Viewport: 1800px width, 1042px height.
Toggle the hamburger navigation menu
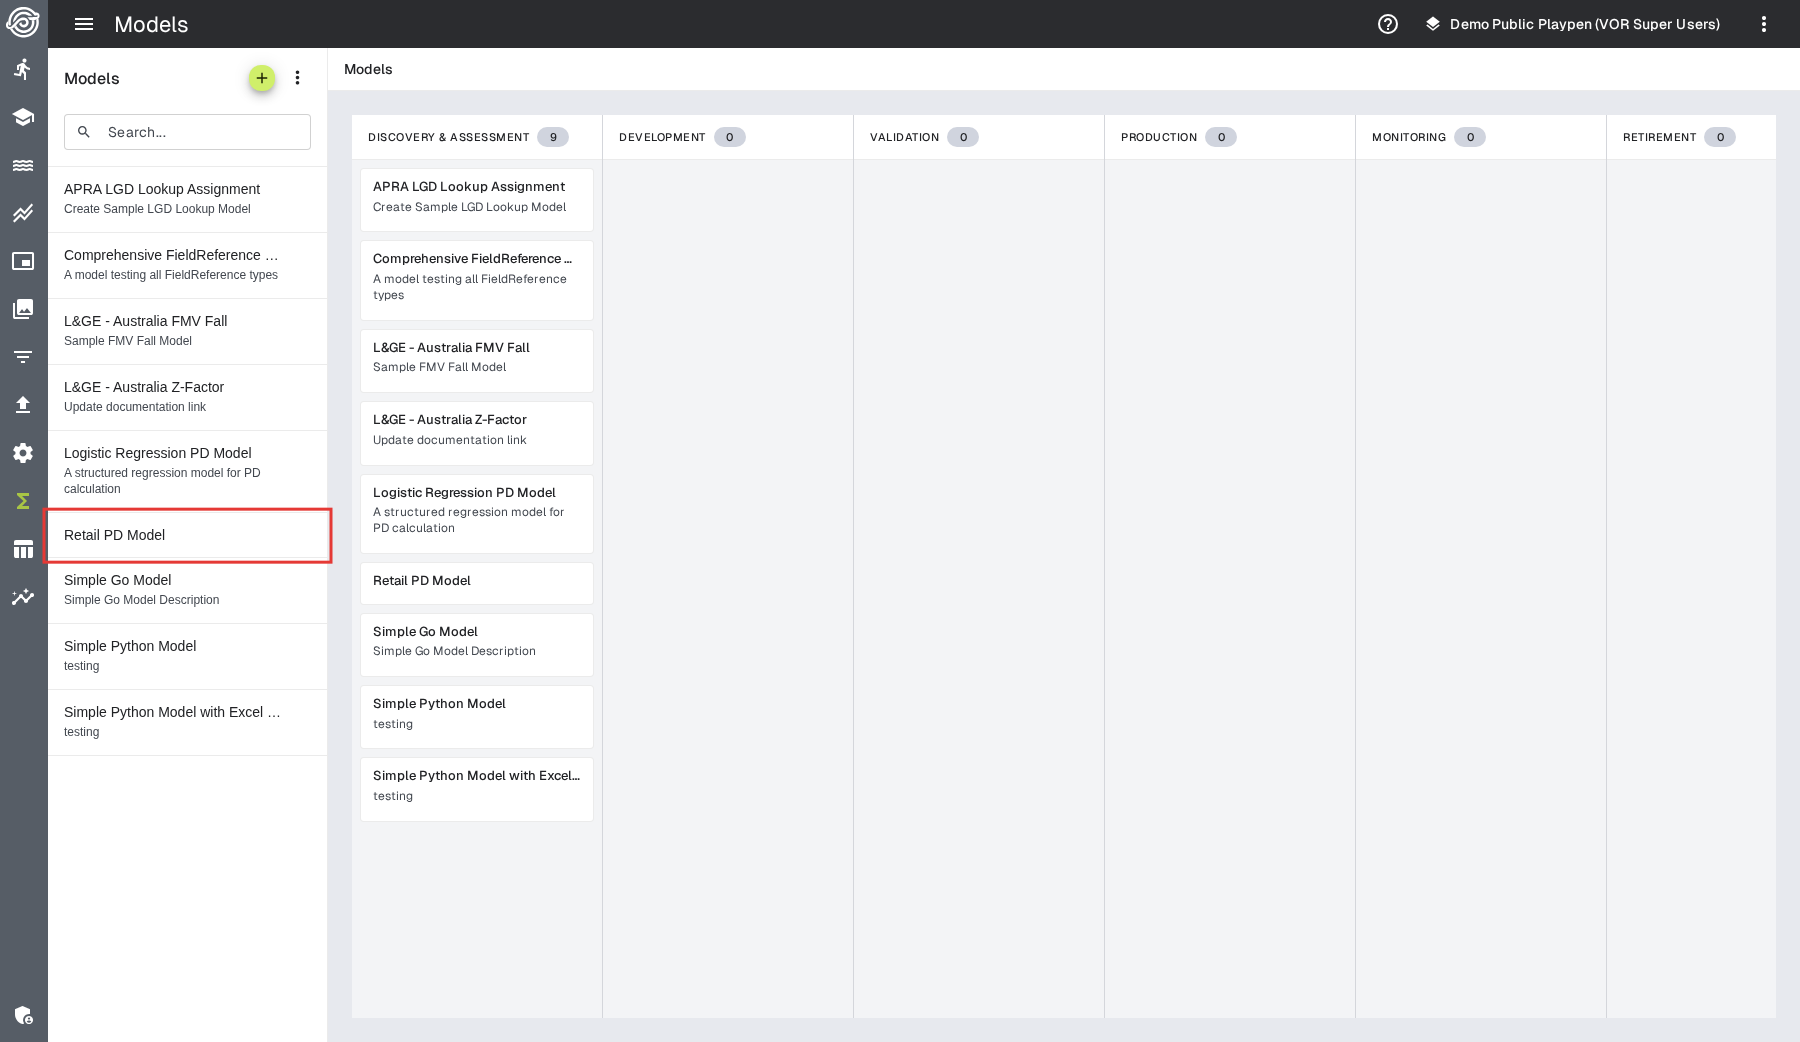coord(84,24)
